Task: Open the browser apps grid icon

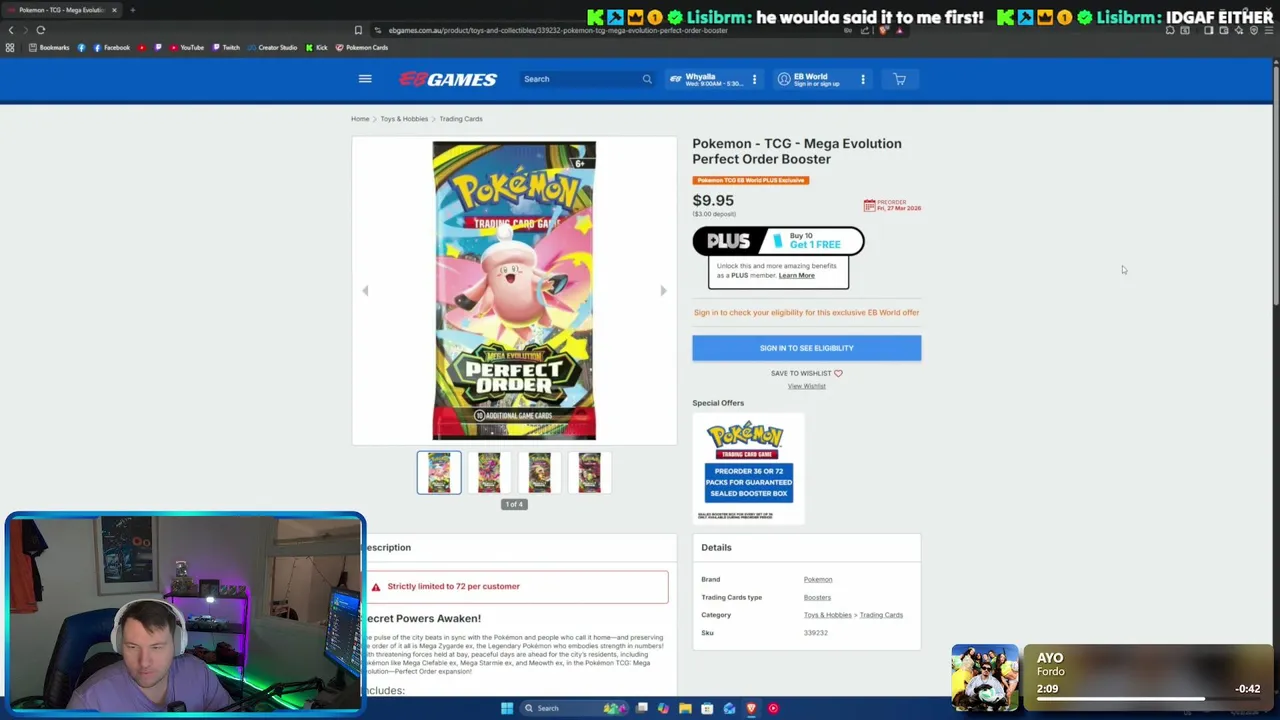Action: 10,47
